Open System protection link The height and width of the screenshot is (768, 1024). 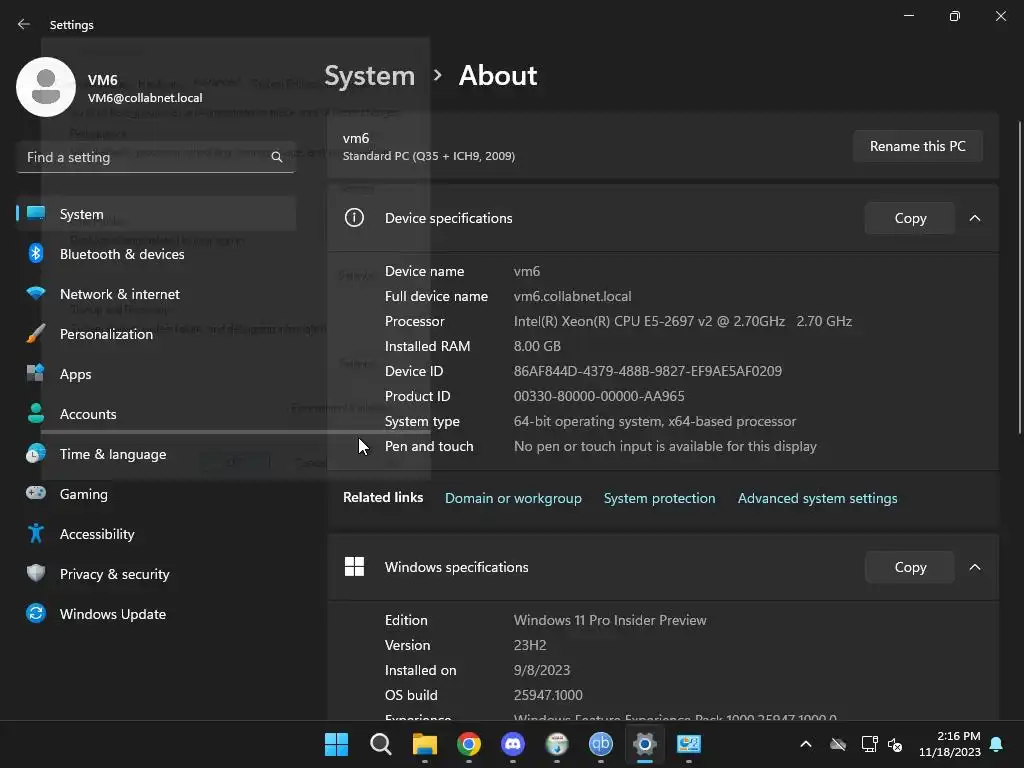point(660,498)
